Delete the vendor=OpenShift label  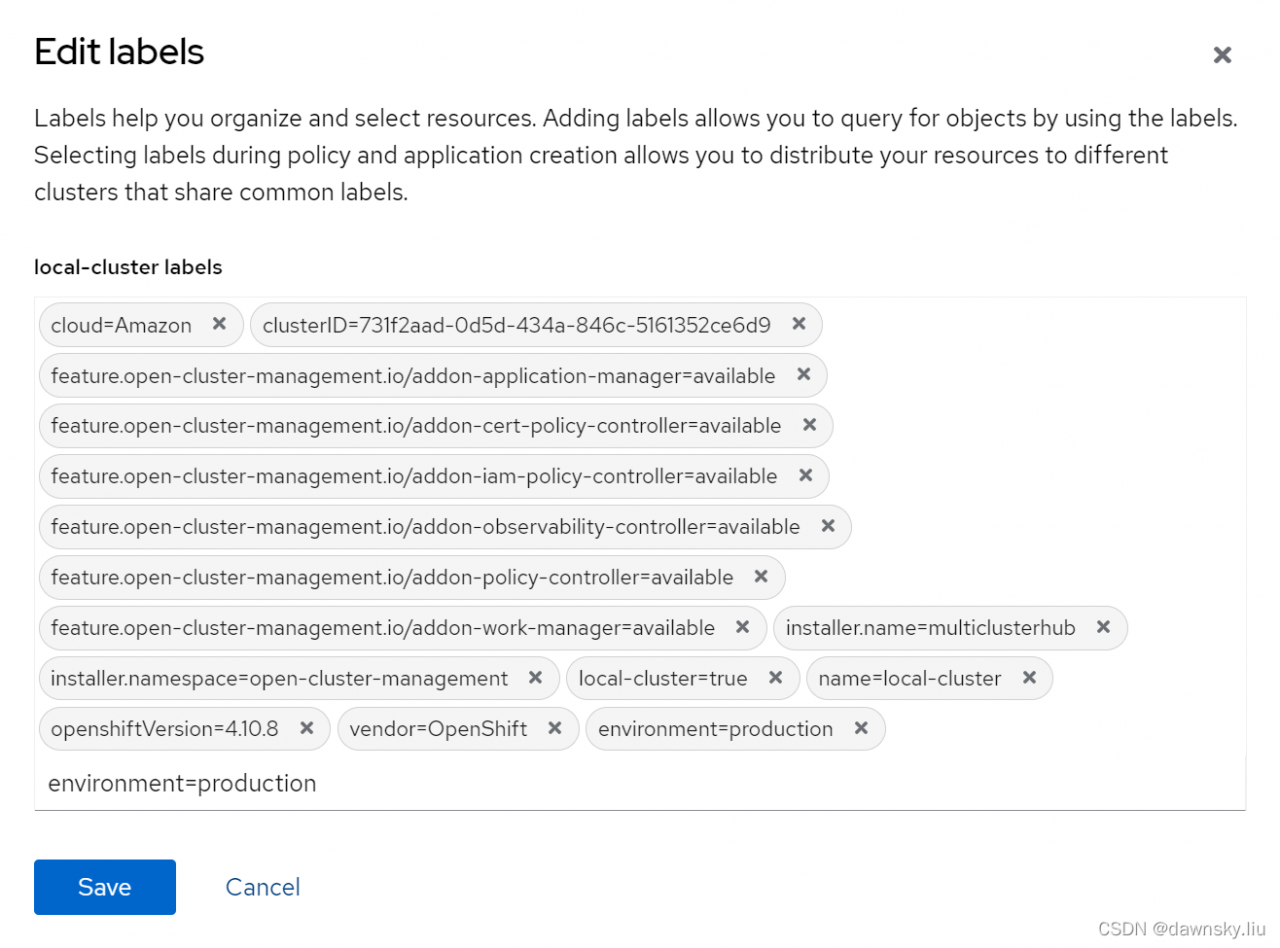pos(555,729)
